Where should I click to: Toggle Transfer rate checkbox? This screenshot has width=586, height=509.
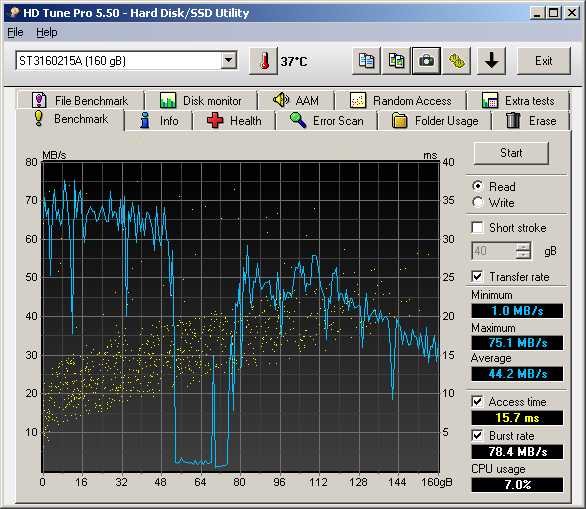coord(477,277)
